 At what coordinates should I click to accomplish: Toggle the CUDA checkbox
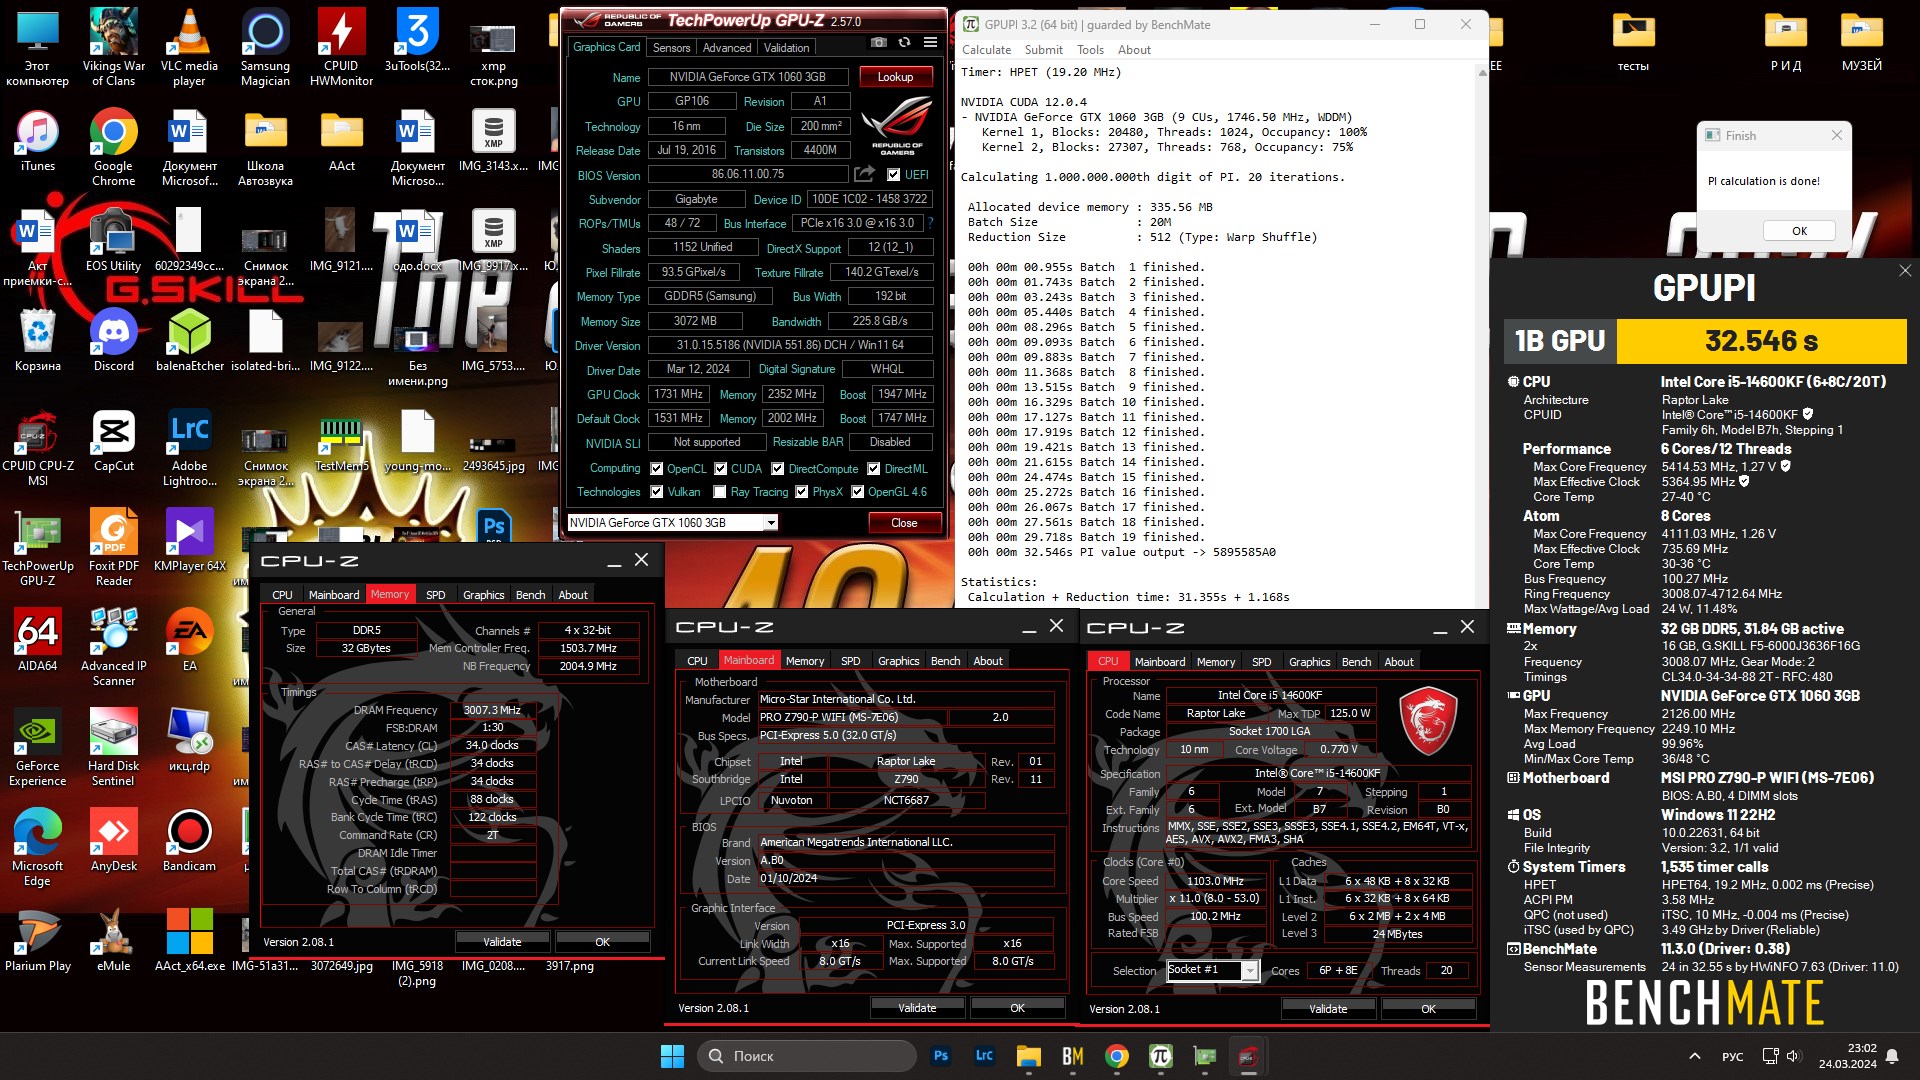tap(721, 468)
